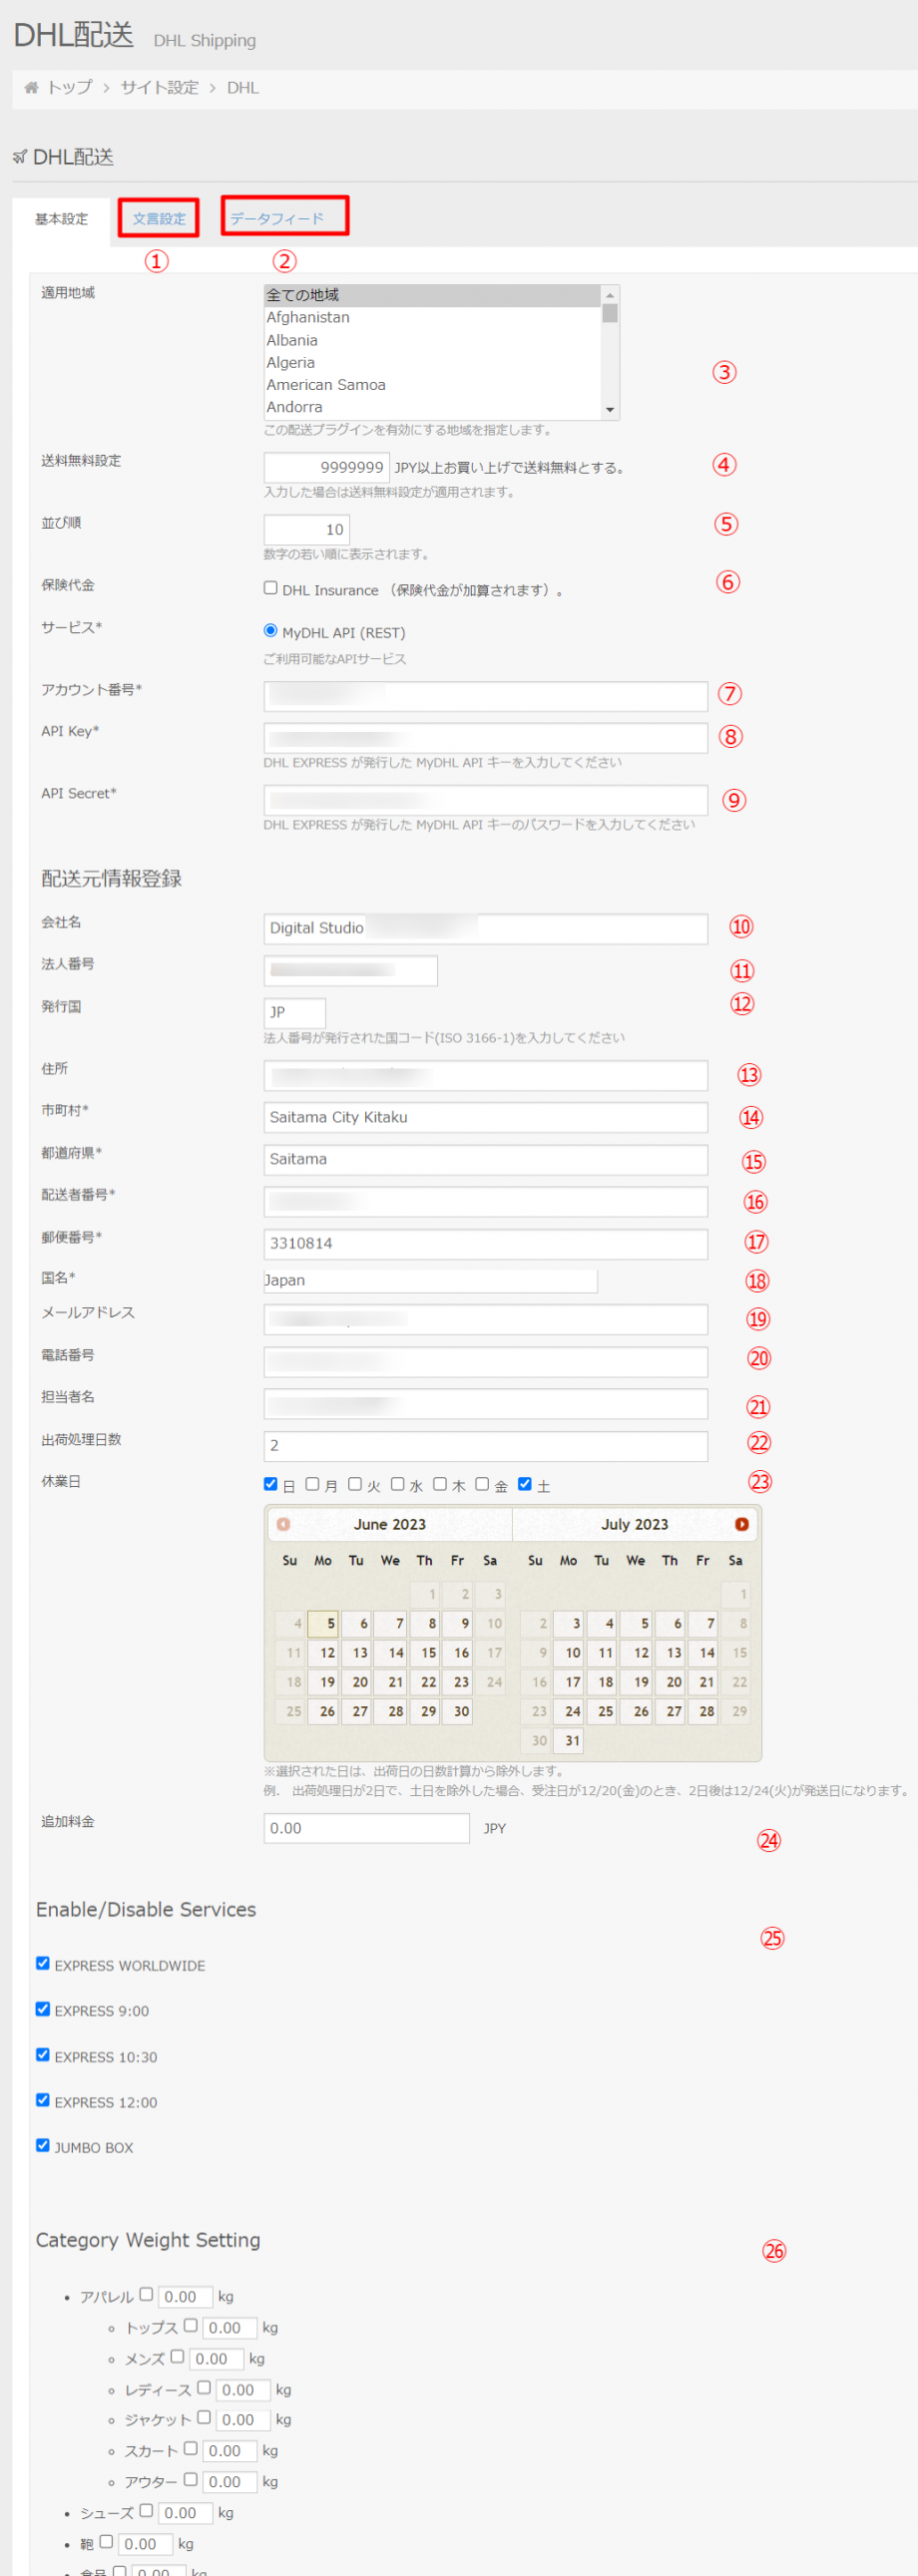Select Albania in the region list
This screenshot has width=918, height=2576.
292,340
